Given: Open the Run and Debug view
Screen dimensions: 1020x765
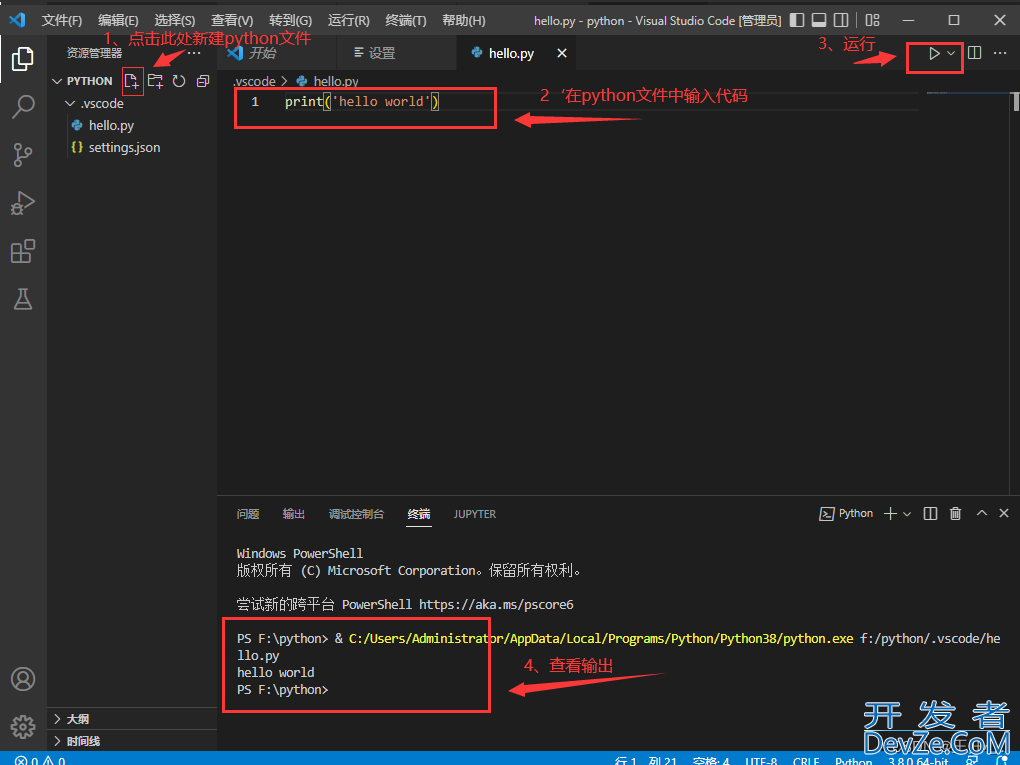Looking at the screenshot, I should click(23, 203).
